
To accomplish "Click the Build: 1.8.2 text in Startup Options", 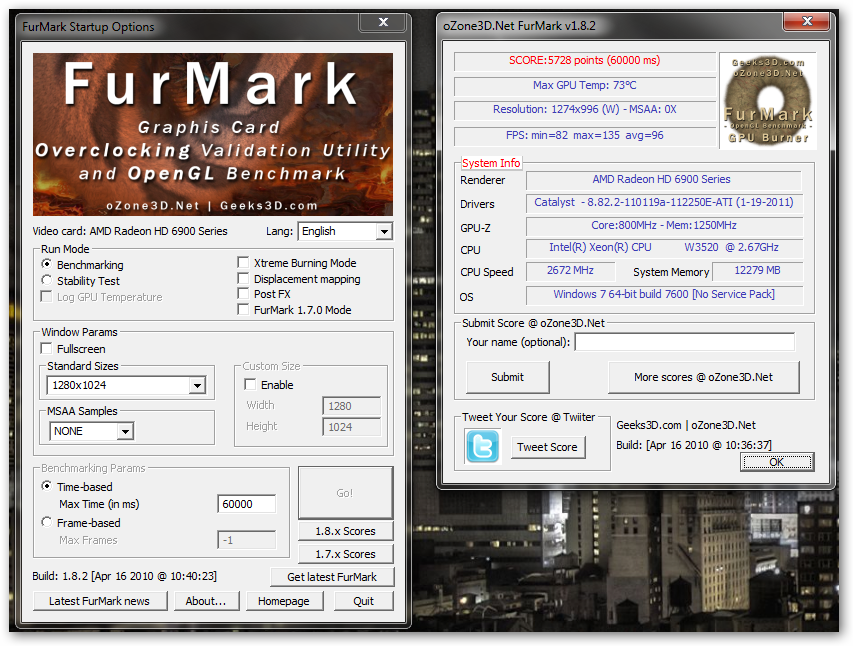I will click(125, 576).
